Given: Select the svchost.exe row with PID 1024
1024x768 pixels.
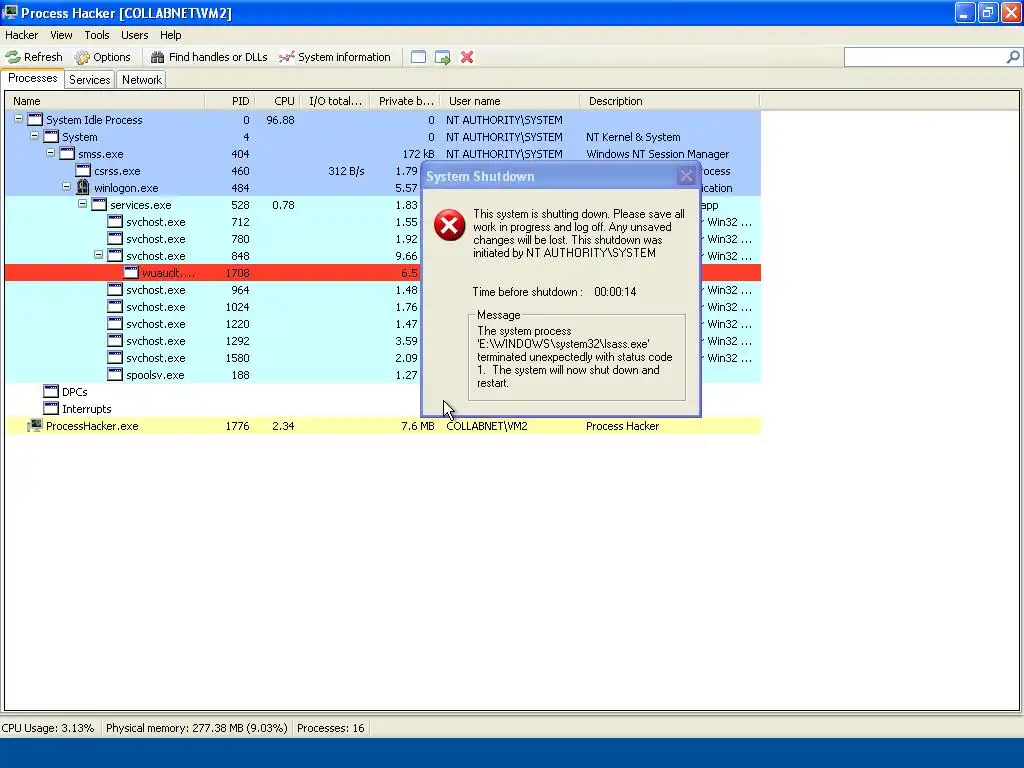Looking at the screenshot, I should coord(383,307).
